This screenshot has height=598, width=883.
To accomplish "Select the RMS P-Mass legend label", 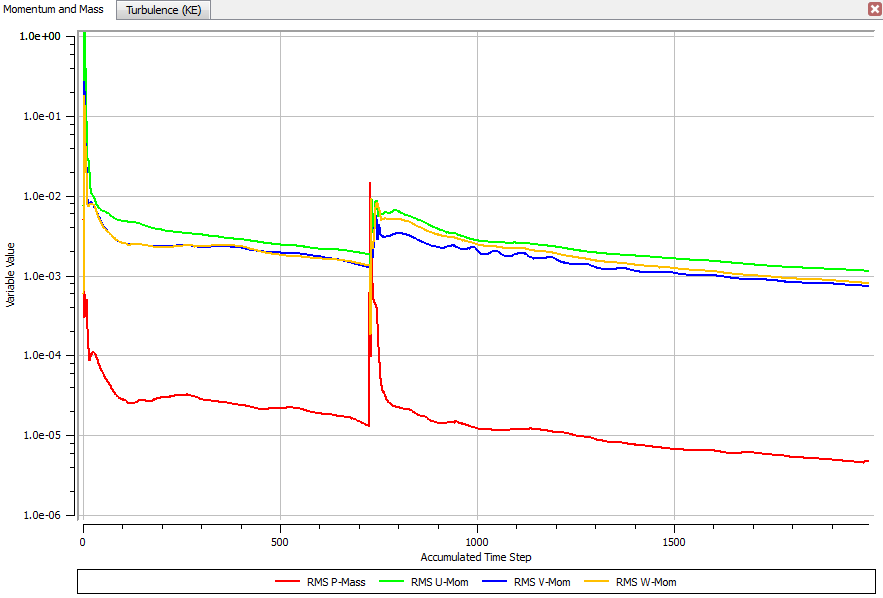I will [x=338, y=582].
